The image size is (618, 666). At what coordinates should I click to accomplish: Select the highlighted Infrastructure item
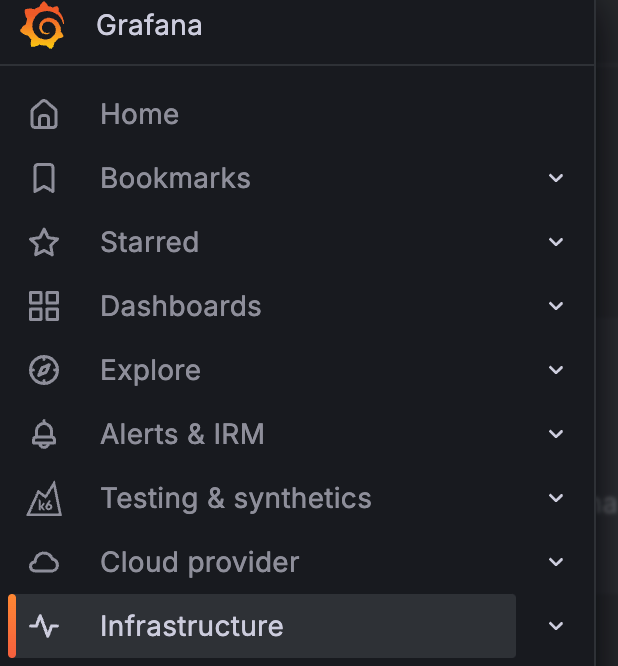point(191,626)
